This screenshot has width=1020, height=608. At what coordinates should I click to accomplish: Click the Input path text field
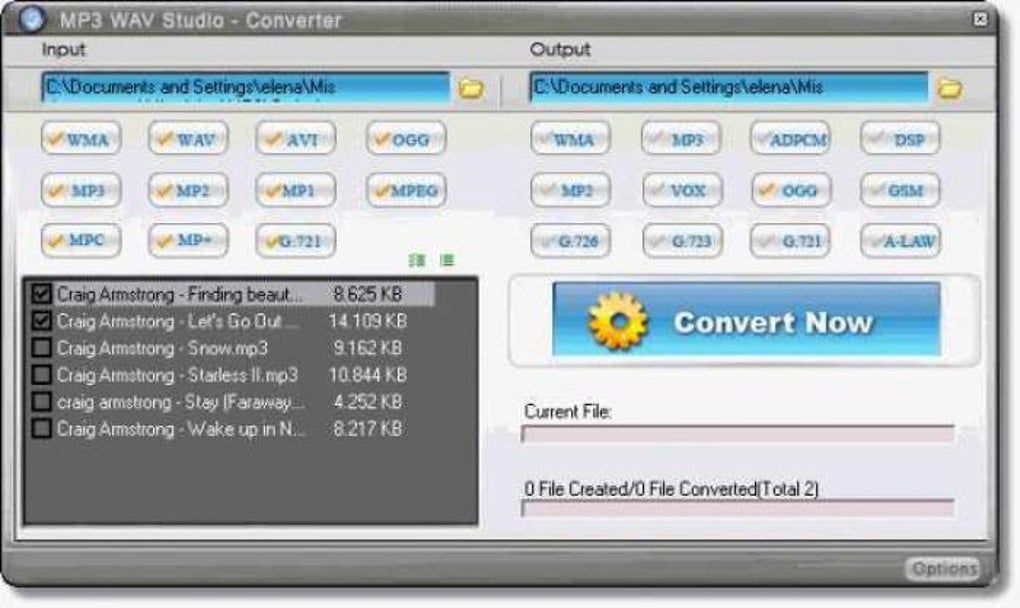pyautogui.click(x=246, y=87)
